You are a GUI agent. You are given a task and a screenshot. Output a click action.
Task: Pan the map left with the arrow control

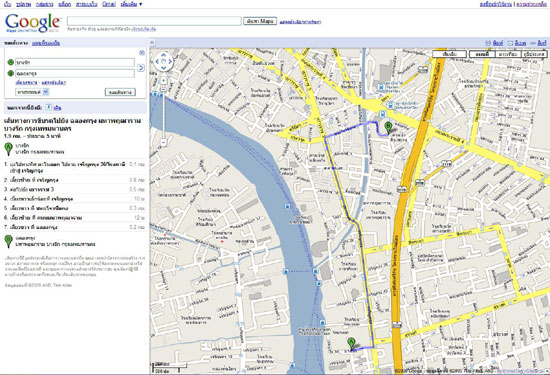pos(157,61)
